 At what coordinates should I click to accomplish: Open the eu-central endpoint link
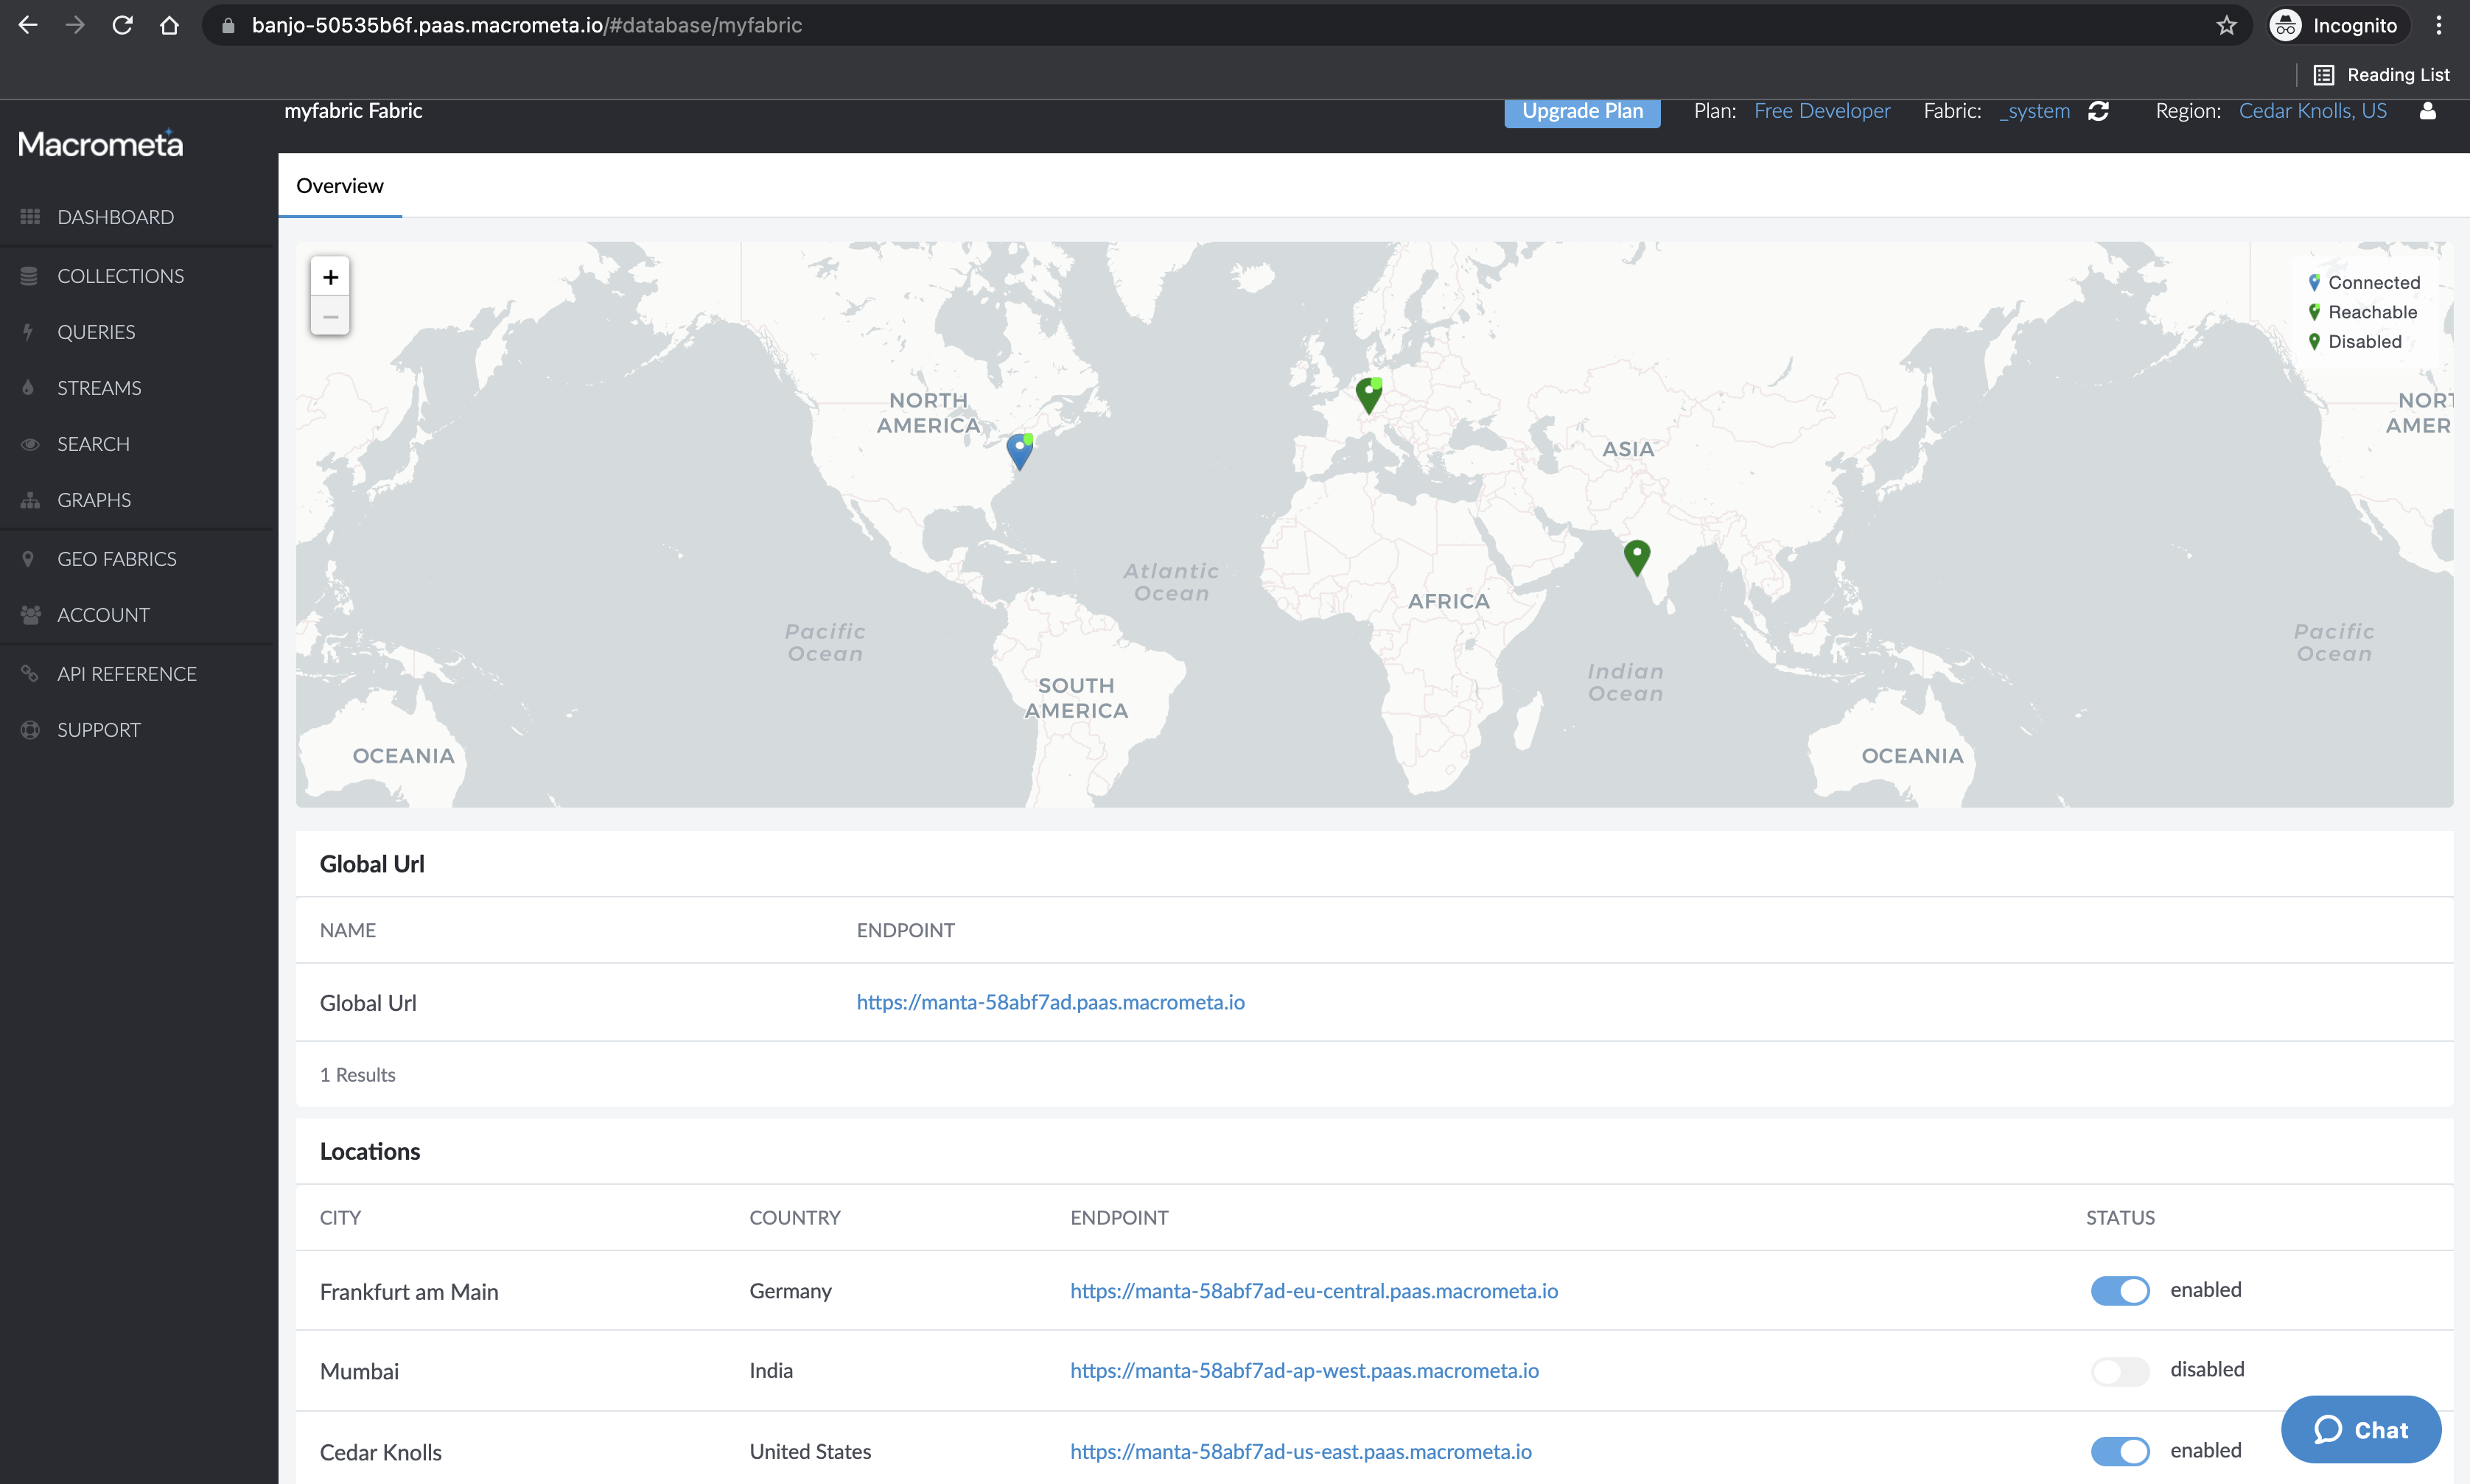click(1314, 1291)
